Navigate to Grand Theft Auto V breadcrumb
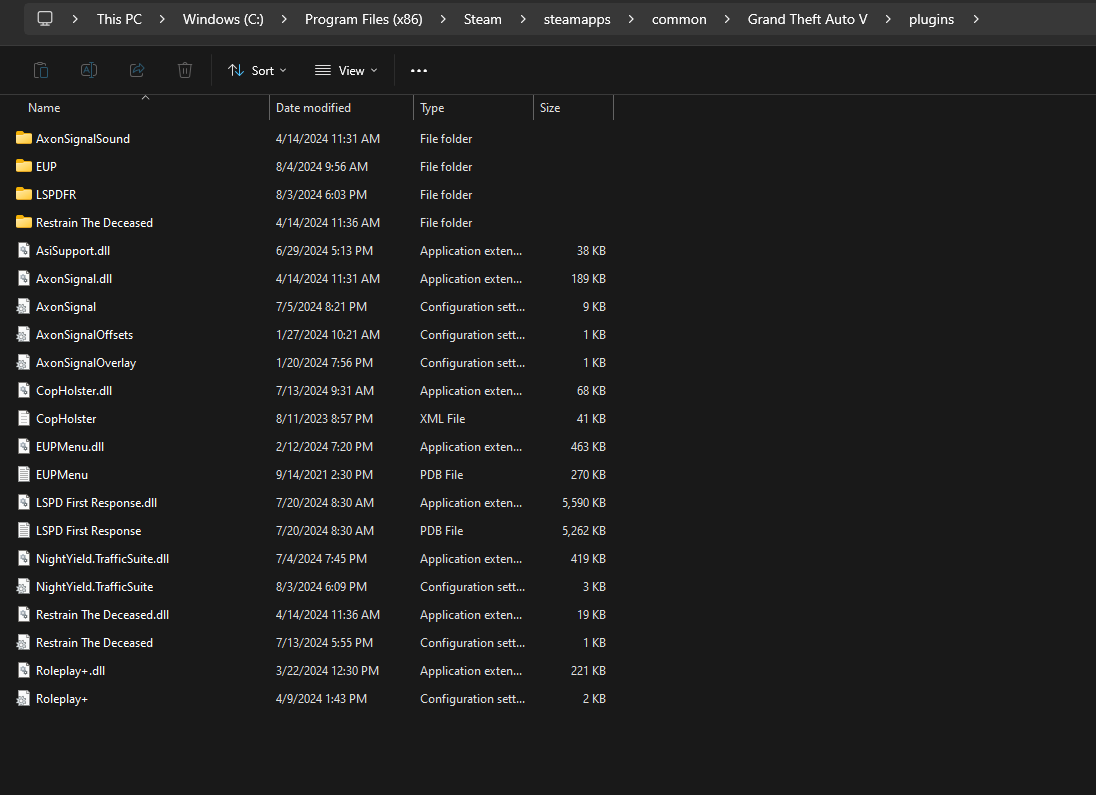 (x=807, y=19)
